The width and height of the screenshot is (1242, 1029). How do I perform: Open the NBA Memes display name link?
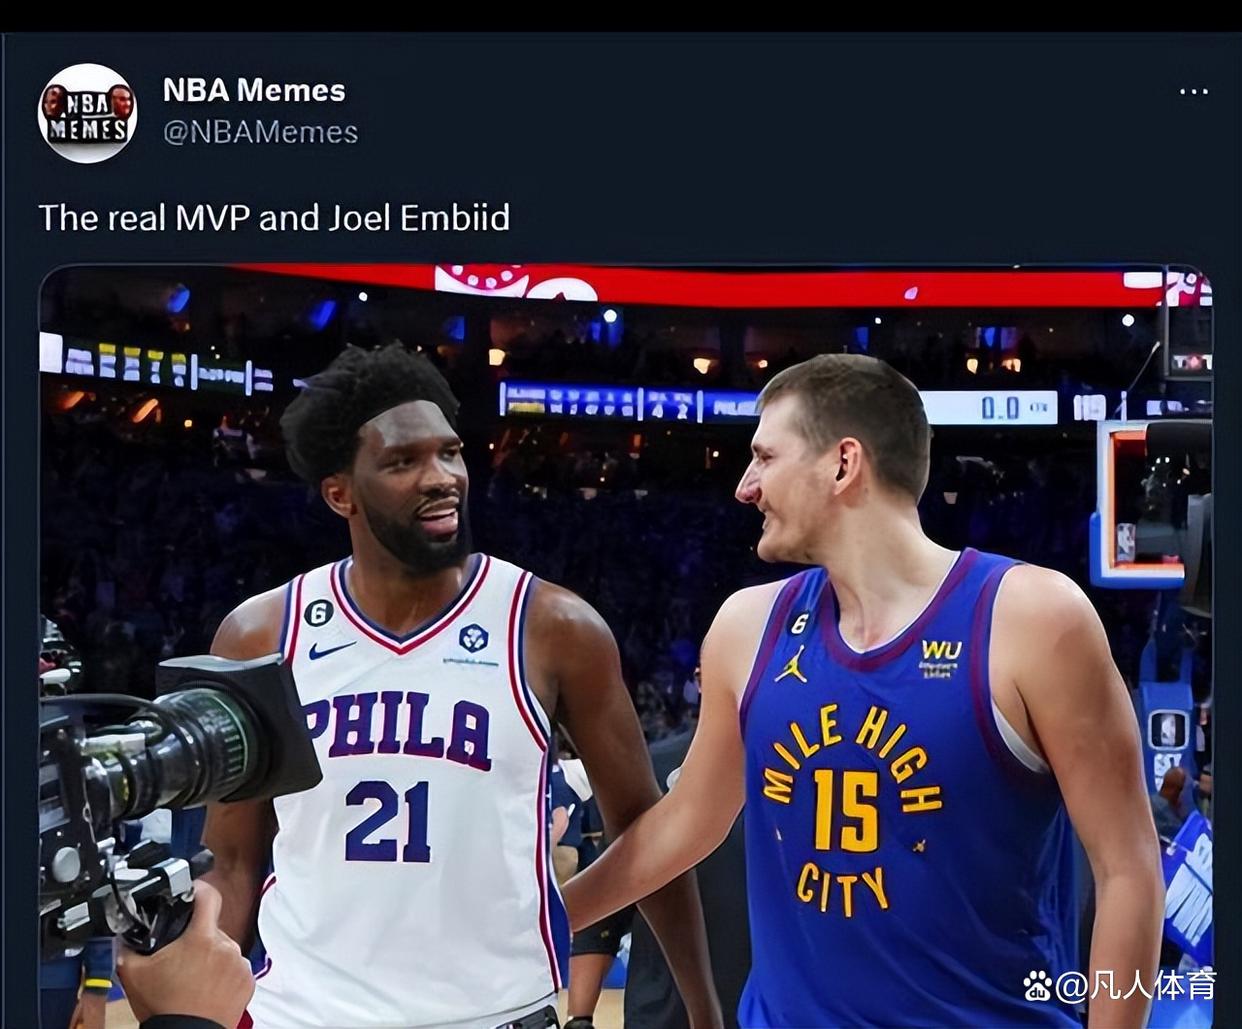(x=254, y=90)
